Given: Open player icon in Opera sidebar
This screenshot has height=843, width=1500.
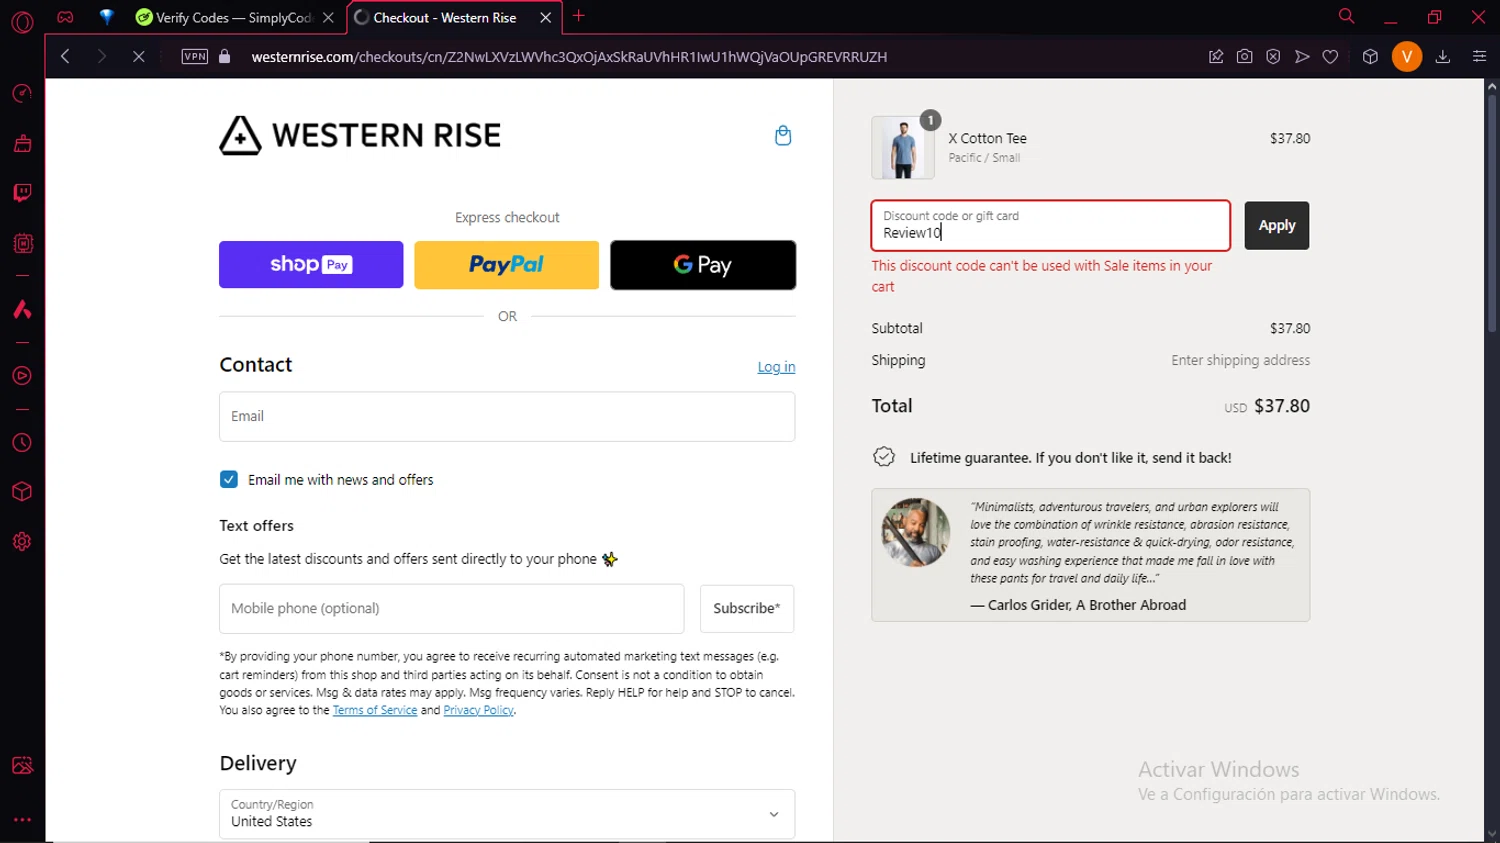Looking at the screenshot, I should coord(22,376).
